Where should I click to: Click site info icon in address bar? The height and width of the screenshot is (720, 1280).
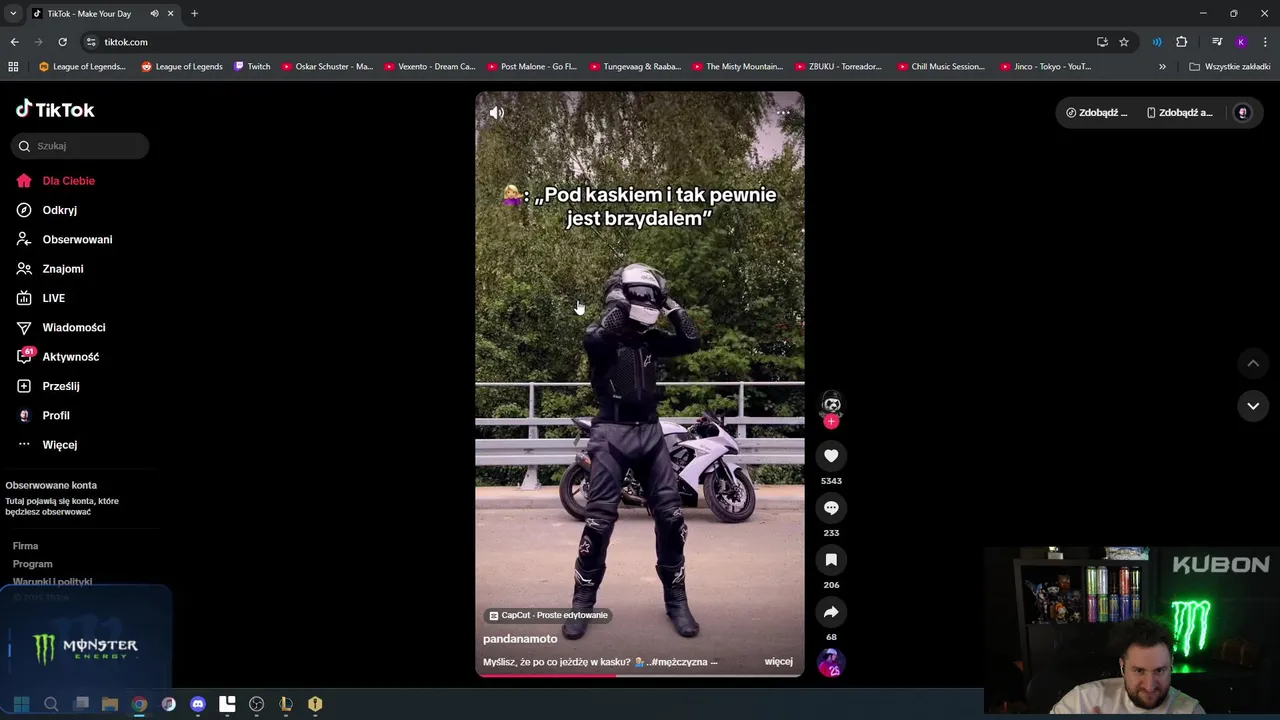click(91, 42)
